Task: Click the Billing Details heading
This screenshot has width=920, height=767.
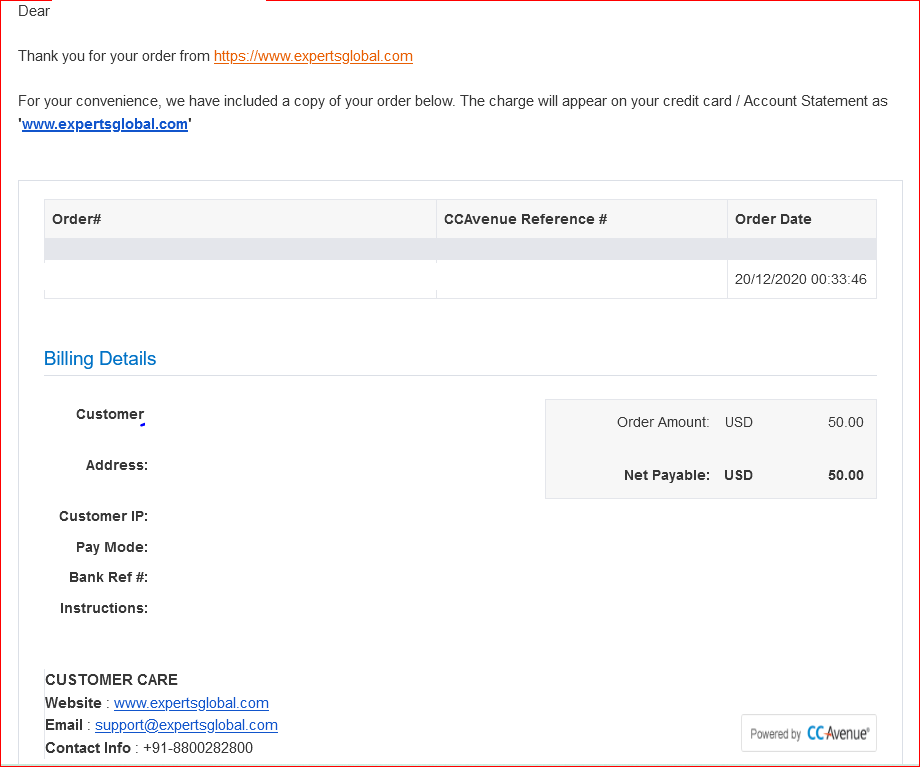Action: click(100, 359)
